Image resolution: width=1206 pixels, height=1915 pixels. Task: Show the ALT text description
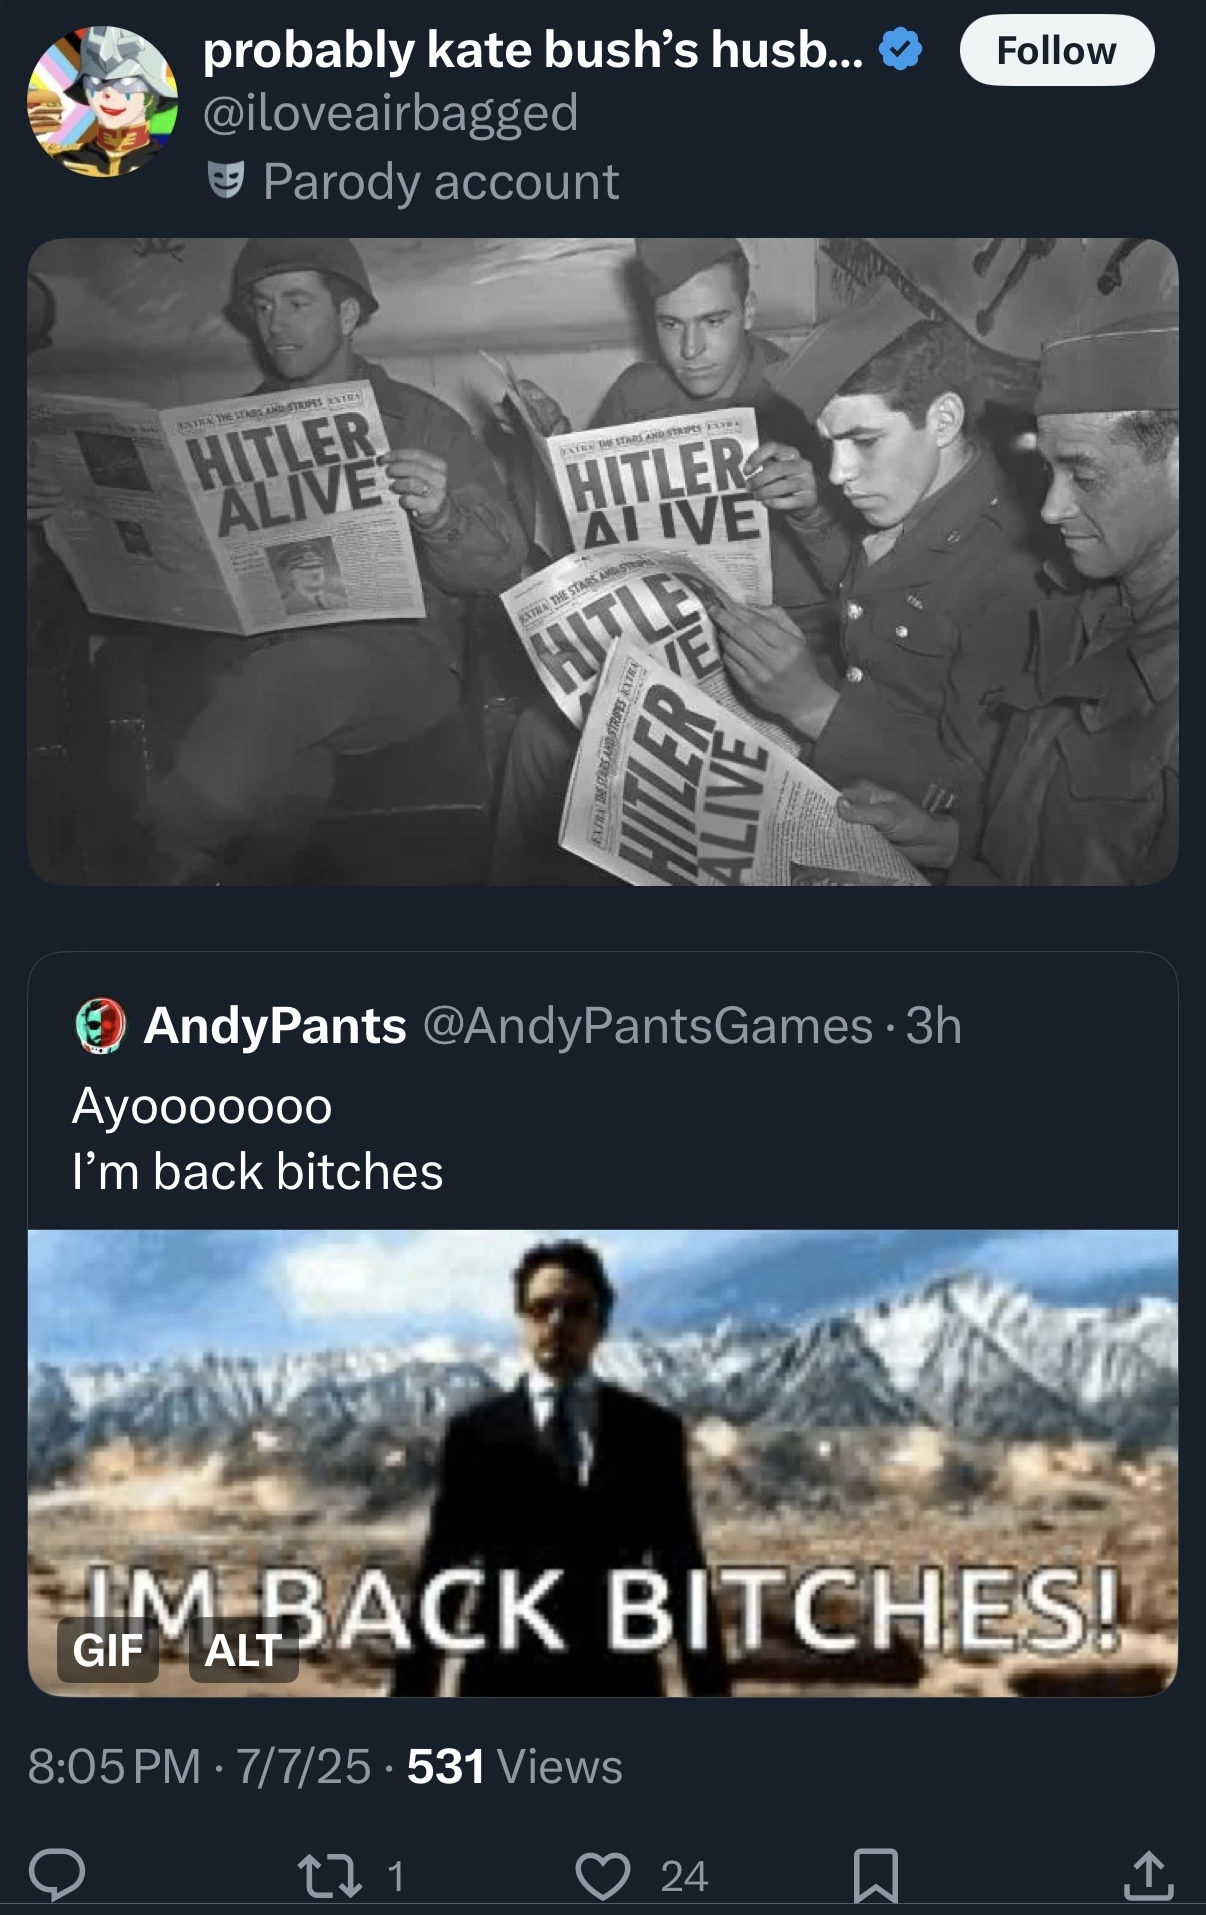click(243, 1650)
